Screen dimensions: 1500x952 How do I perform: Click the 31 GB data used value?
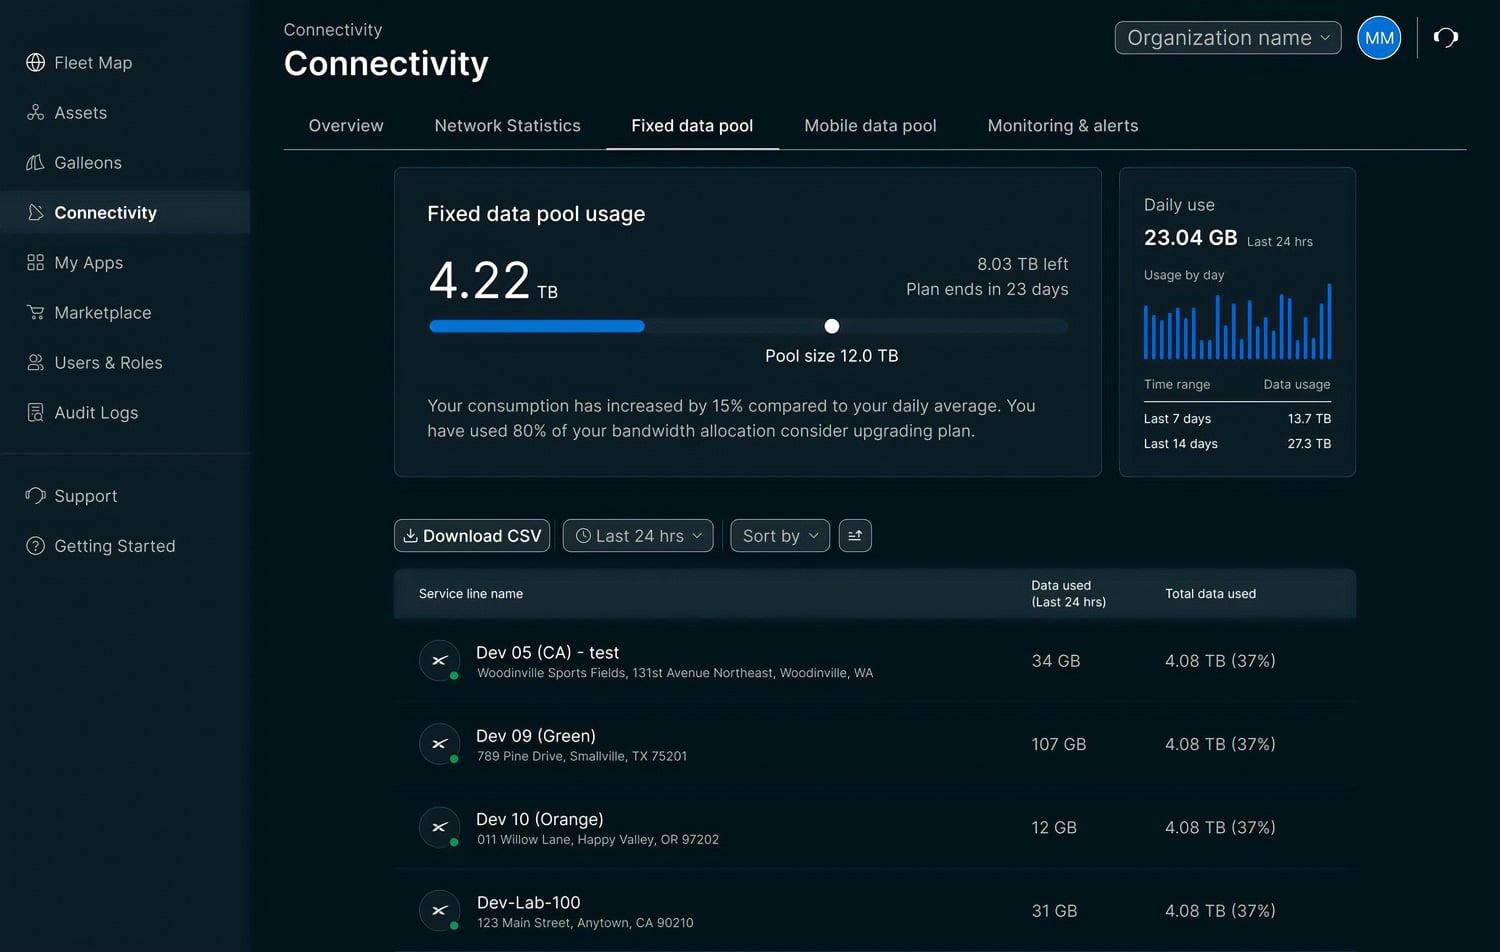coord(1054,911)
